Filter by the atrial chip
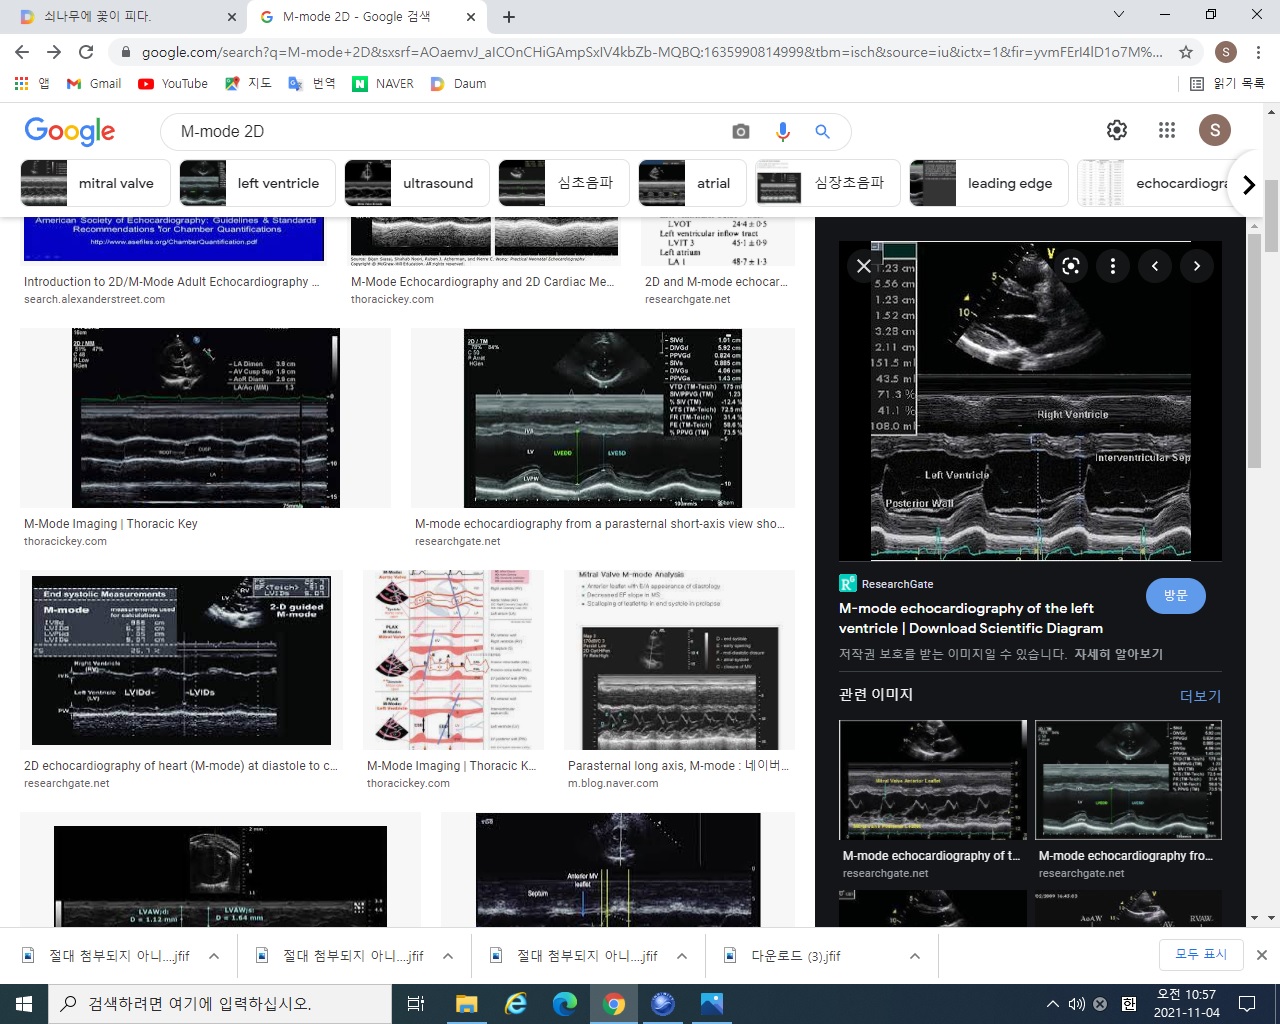1280x1024 pixels. point(693,183)
